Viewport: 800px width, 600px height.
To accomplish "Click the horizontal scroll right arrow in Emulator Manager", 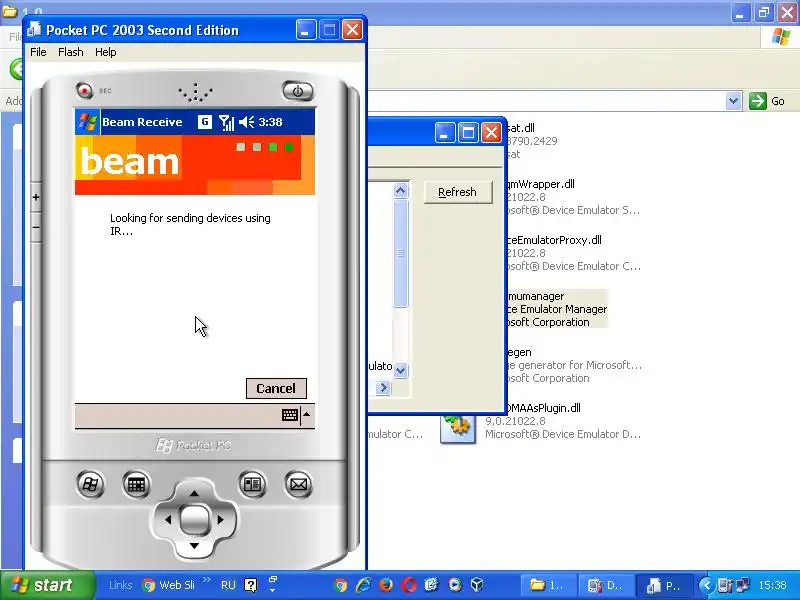I will tap(383, 388).
